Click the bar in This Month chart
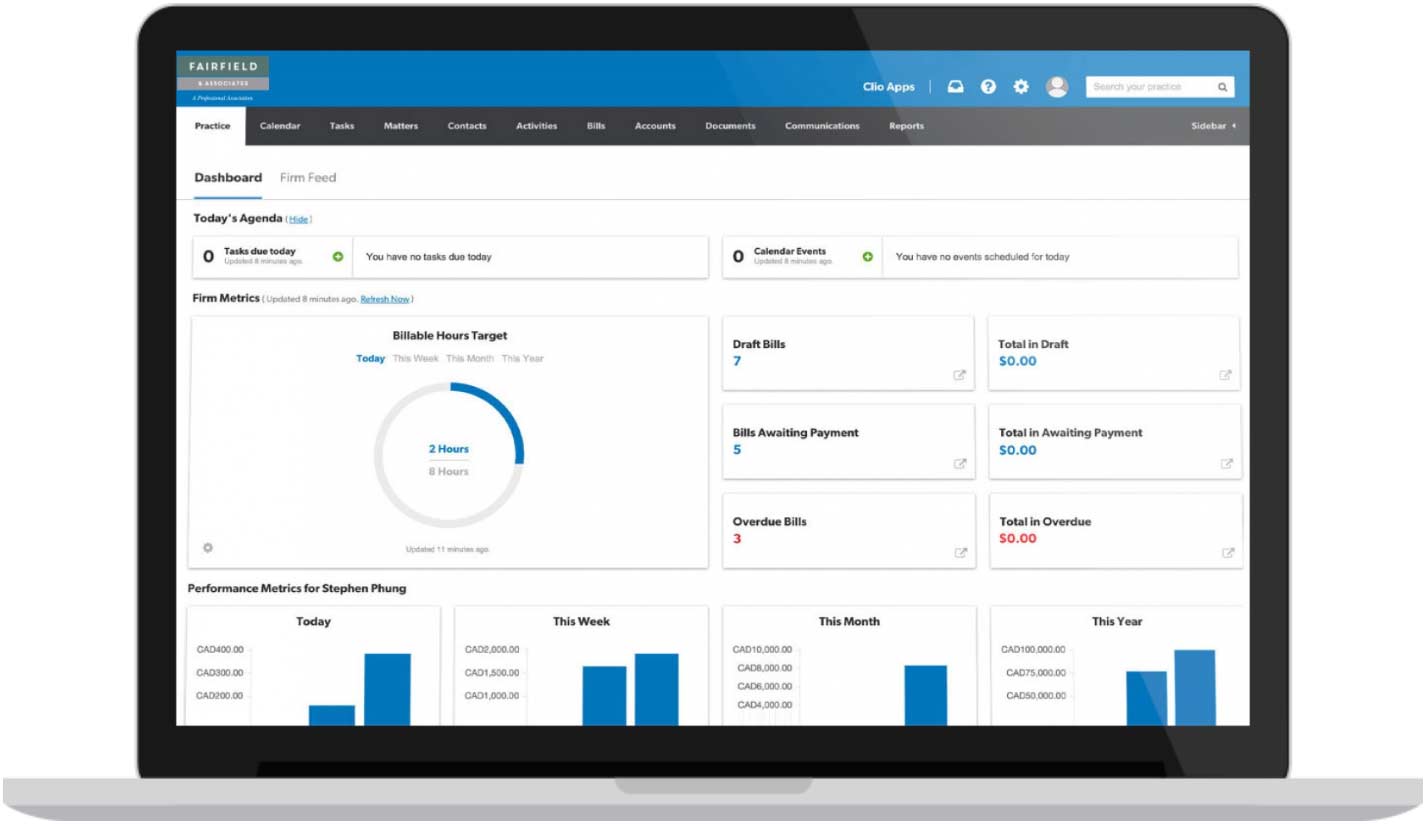Screen dimensions: 1426x824 click(x=926, y=696)
